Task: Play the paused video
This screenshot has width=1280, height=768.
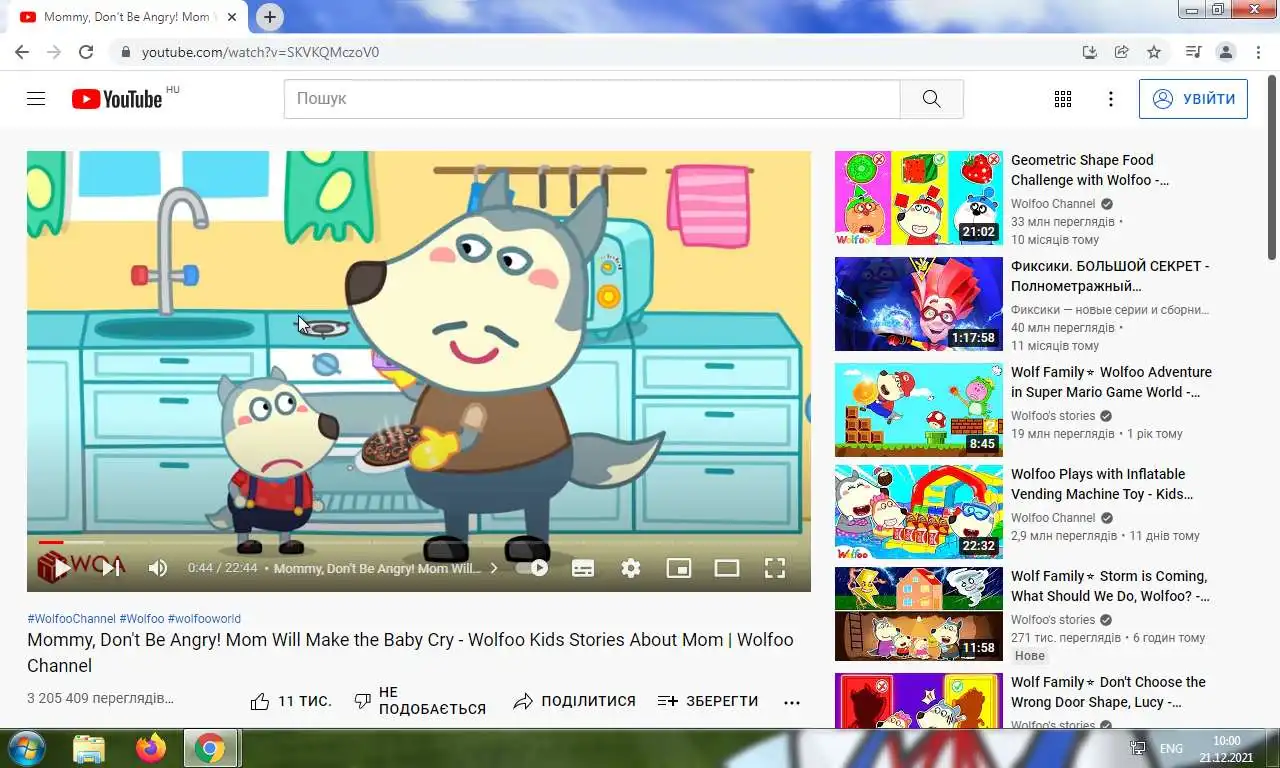Action: point(62,568)
